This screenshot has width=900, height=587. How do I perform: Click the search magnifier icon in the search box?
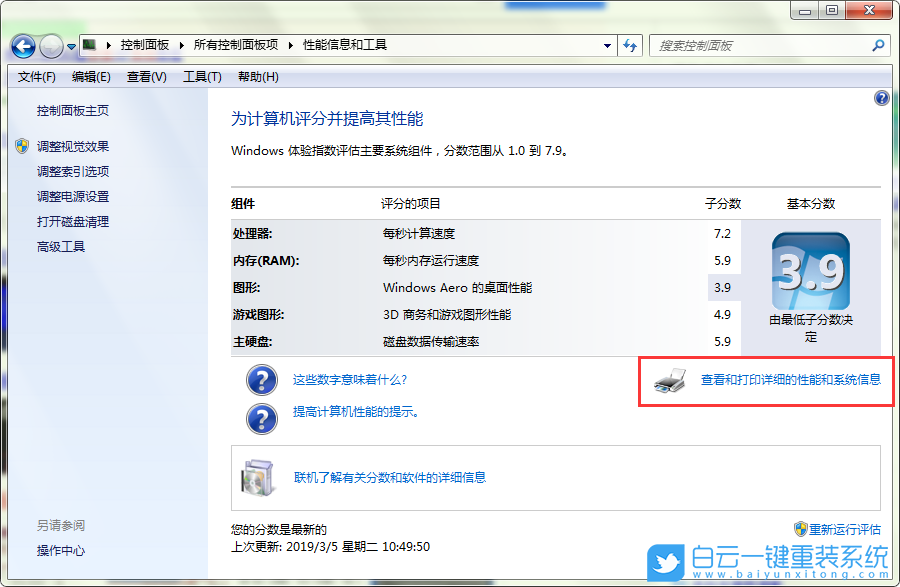877,46
